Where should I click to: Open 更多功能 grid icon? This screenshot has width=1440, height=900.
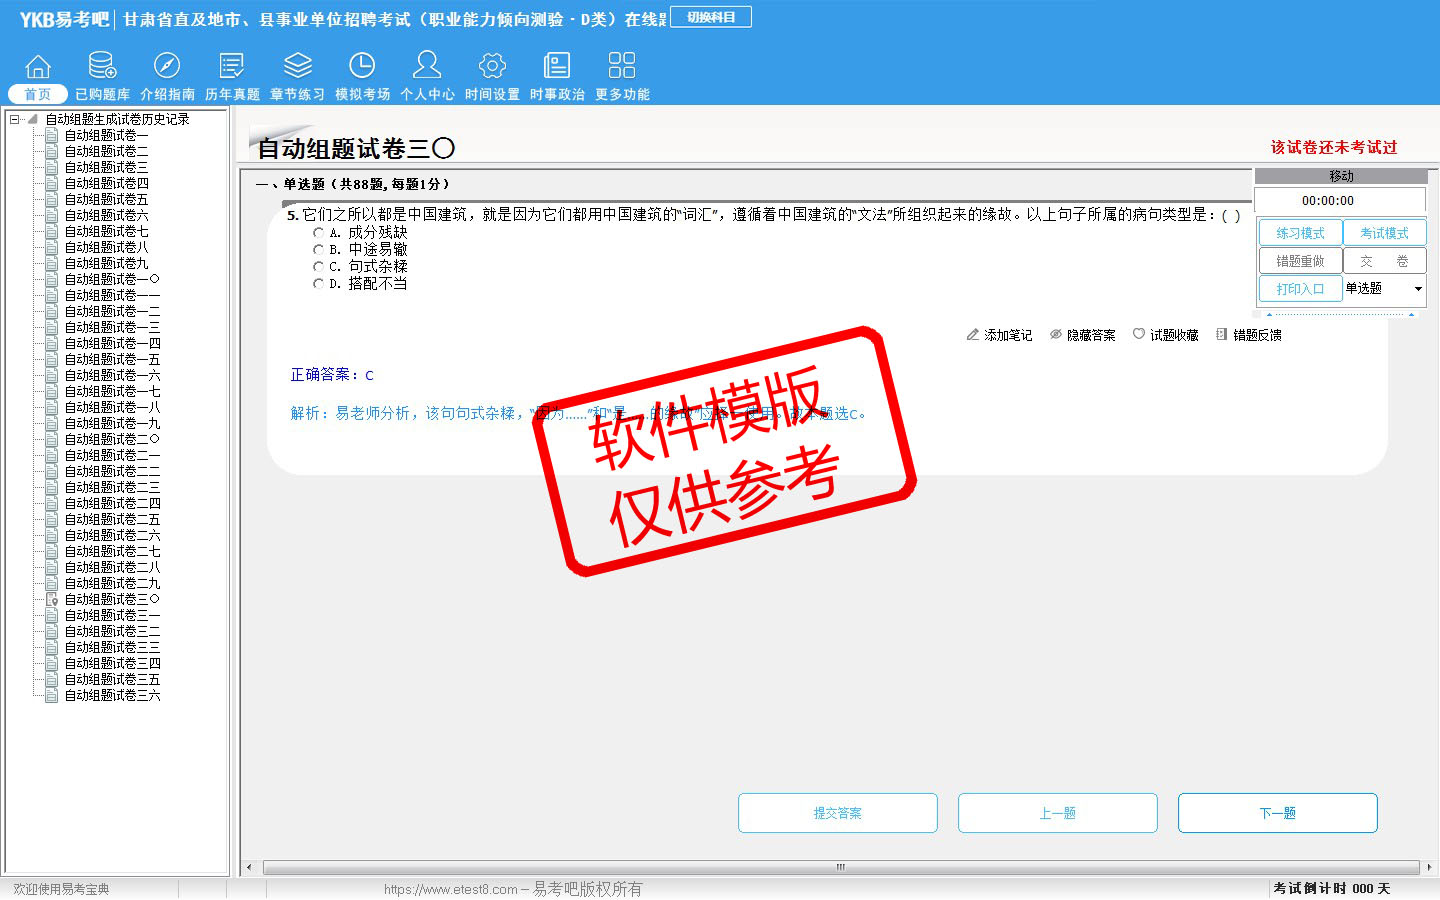[622, 66]
